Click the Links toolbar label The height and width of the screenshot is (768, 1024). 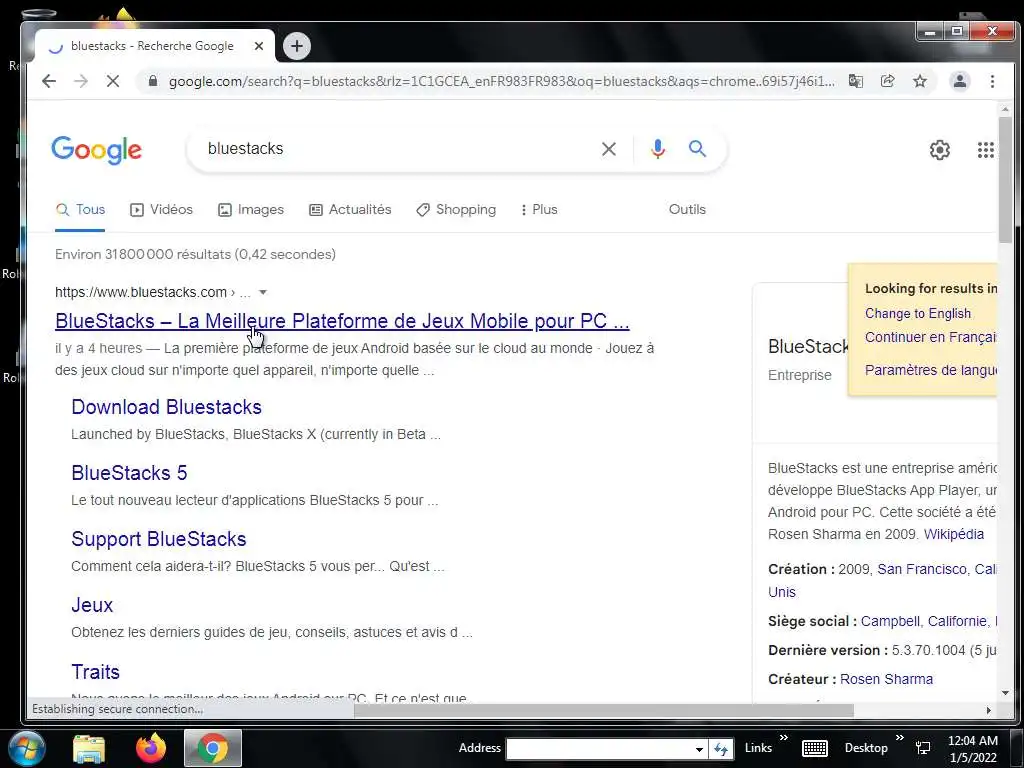(758, 748)
